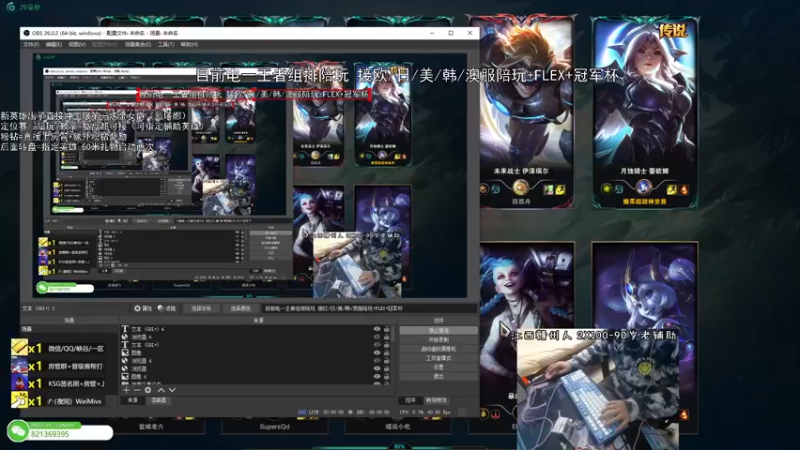Viewport: 800px width, 450px height.
Task: Open the 工具(T) menu
Action: click(x=165, y=45)
